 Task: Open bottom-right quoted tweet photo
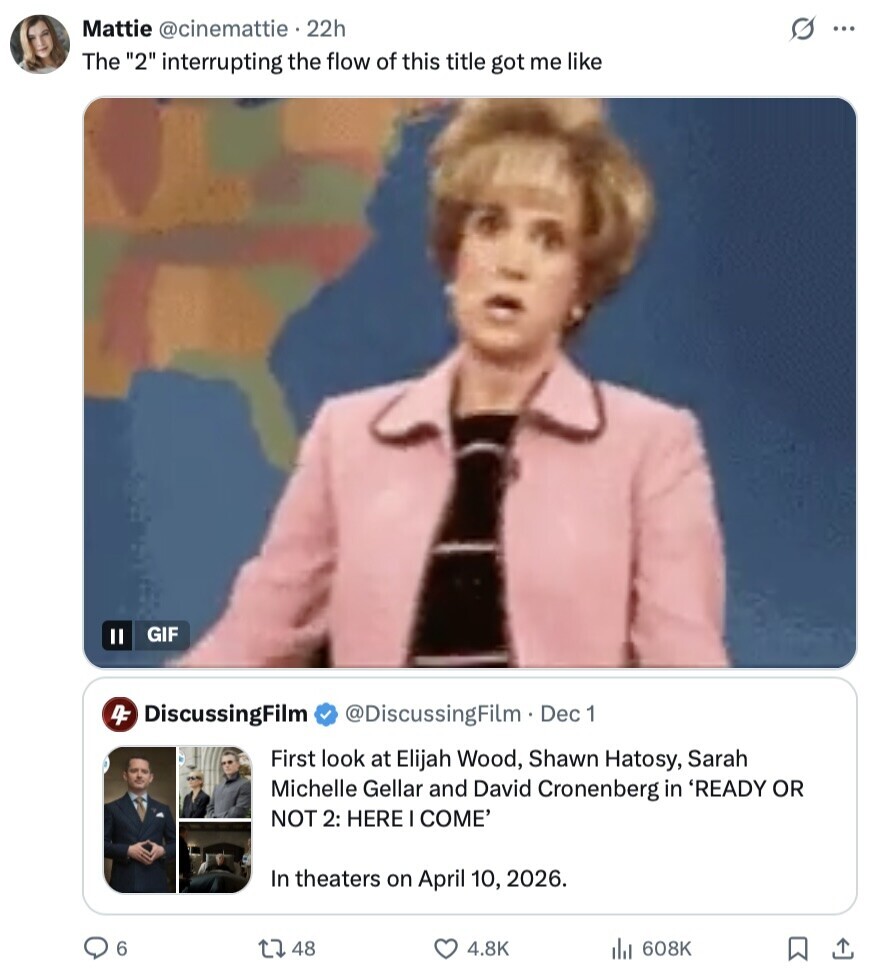215,857
